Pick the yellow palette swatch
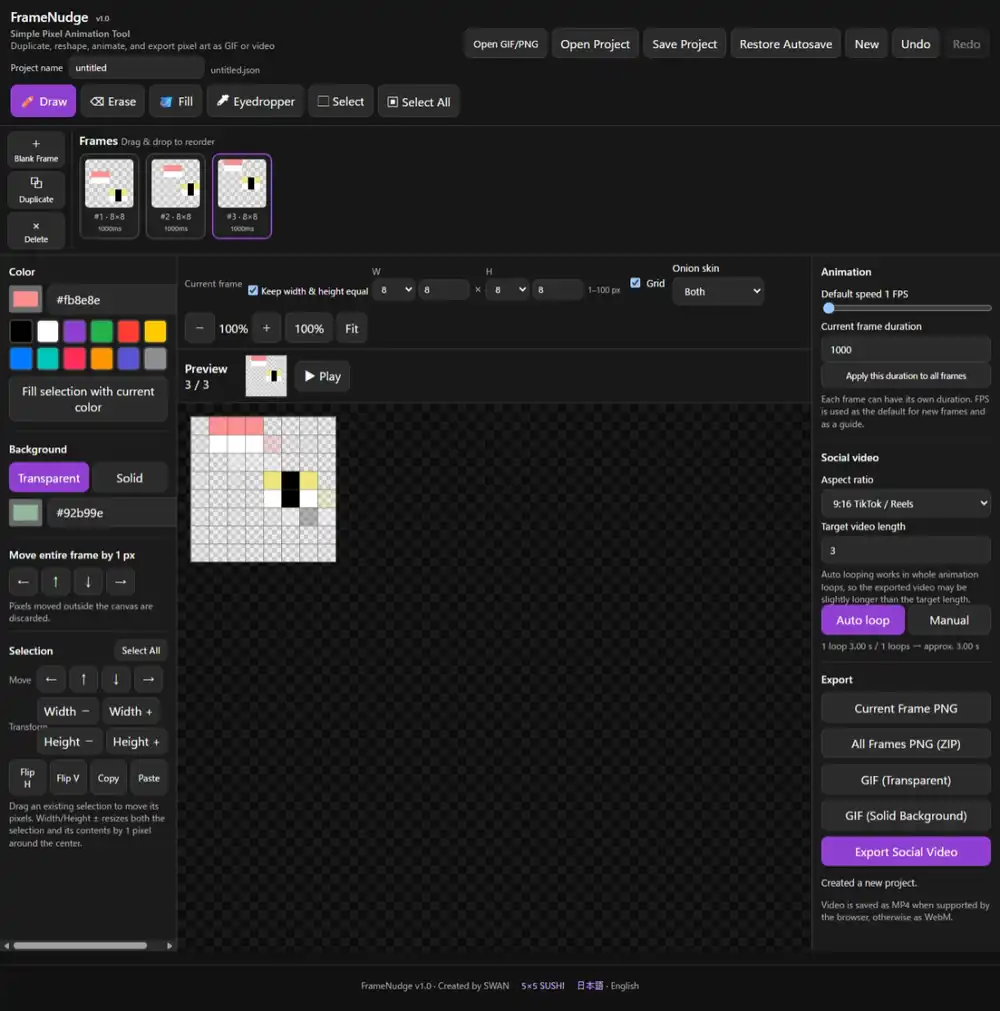Screen dimensions: 1000x1011 coord(155,331)
